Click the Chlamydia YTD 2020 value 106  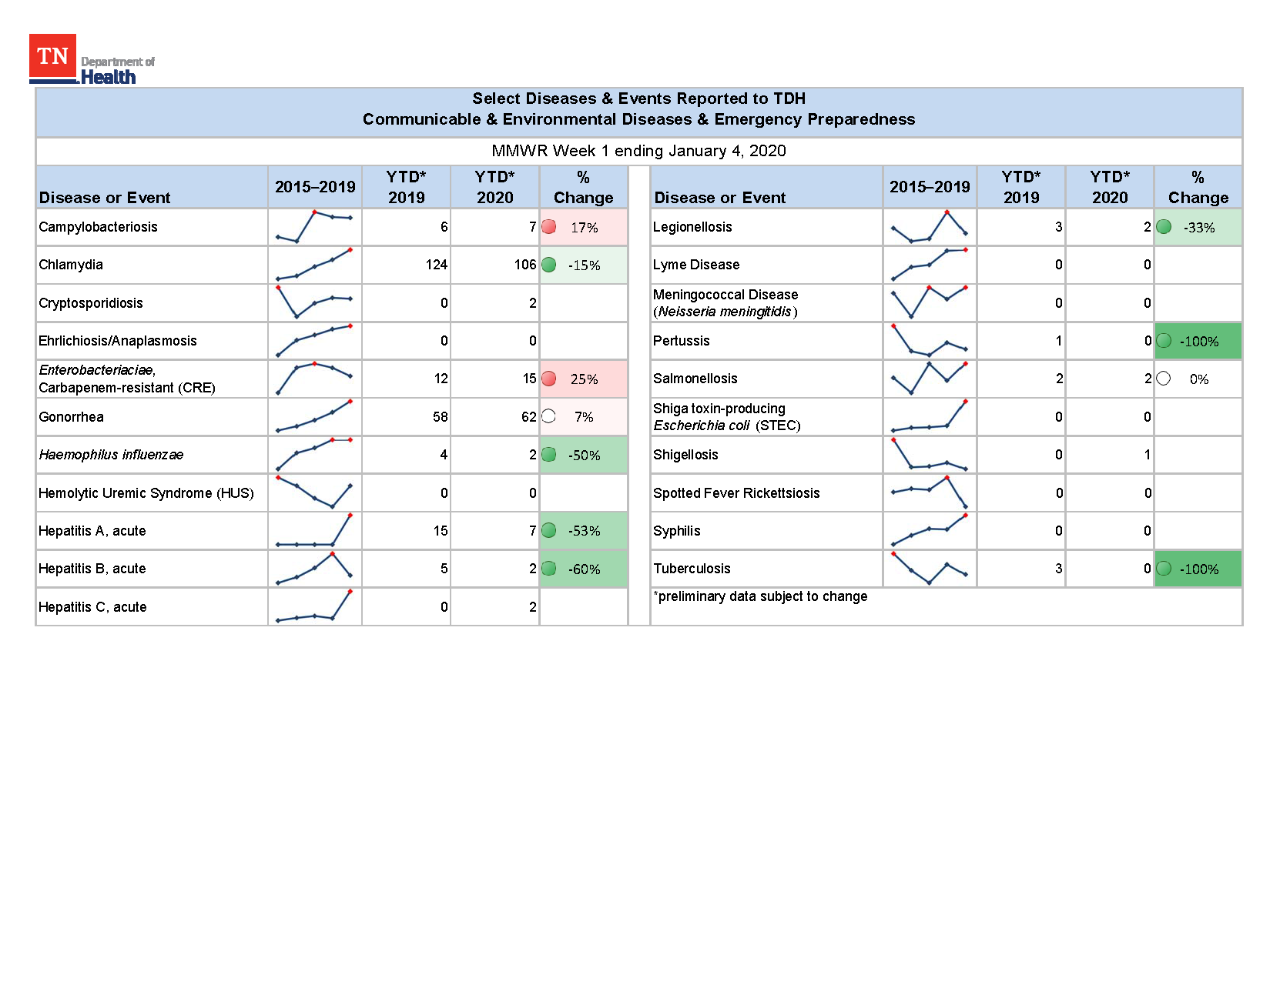(525, 265)
